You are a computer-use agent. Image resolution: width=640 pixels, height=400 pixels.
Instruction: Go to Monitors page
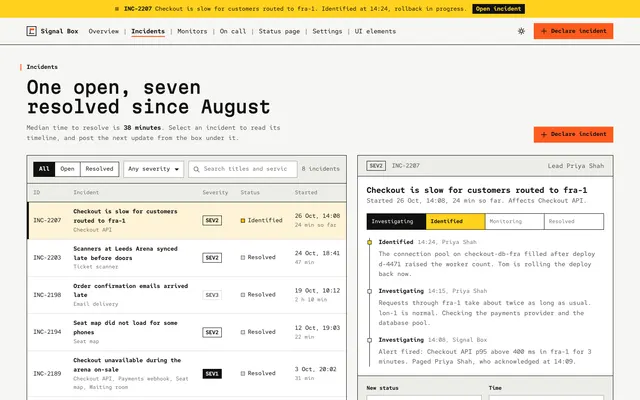click(192, 31)
